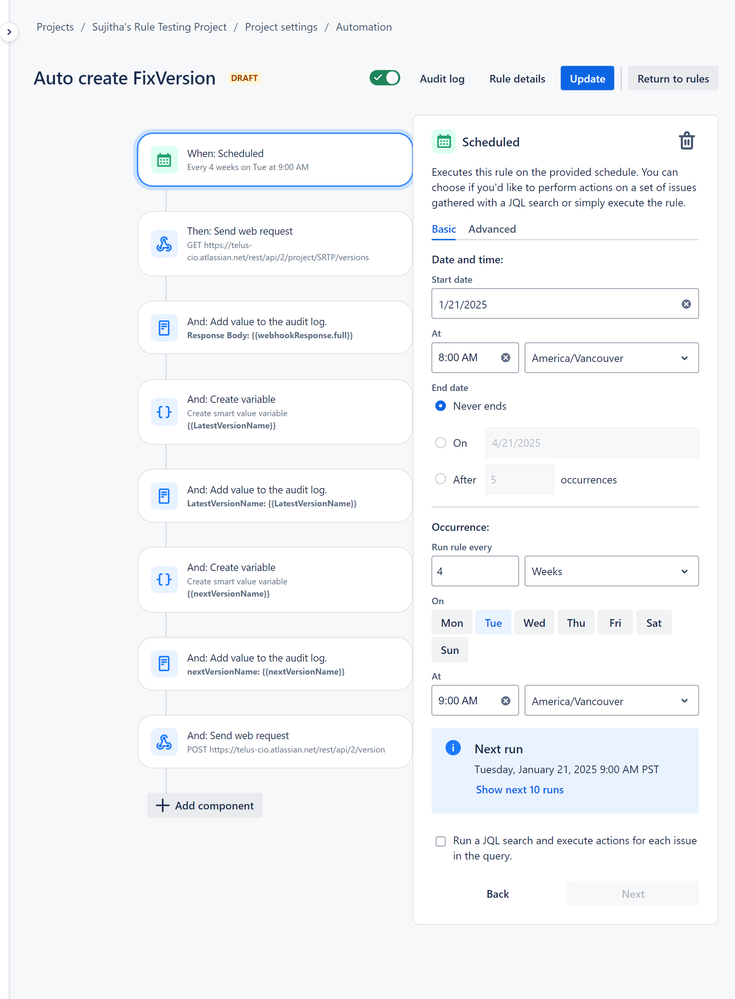Click the webhook icon on the GET web request step
This screenshot has height=999, width=735.
point(164,244)
